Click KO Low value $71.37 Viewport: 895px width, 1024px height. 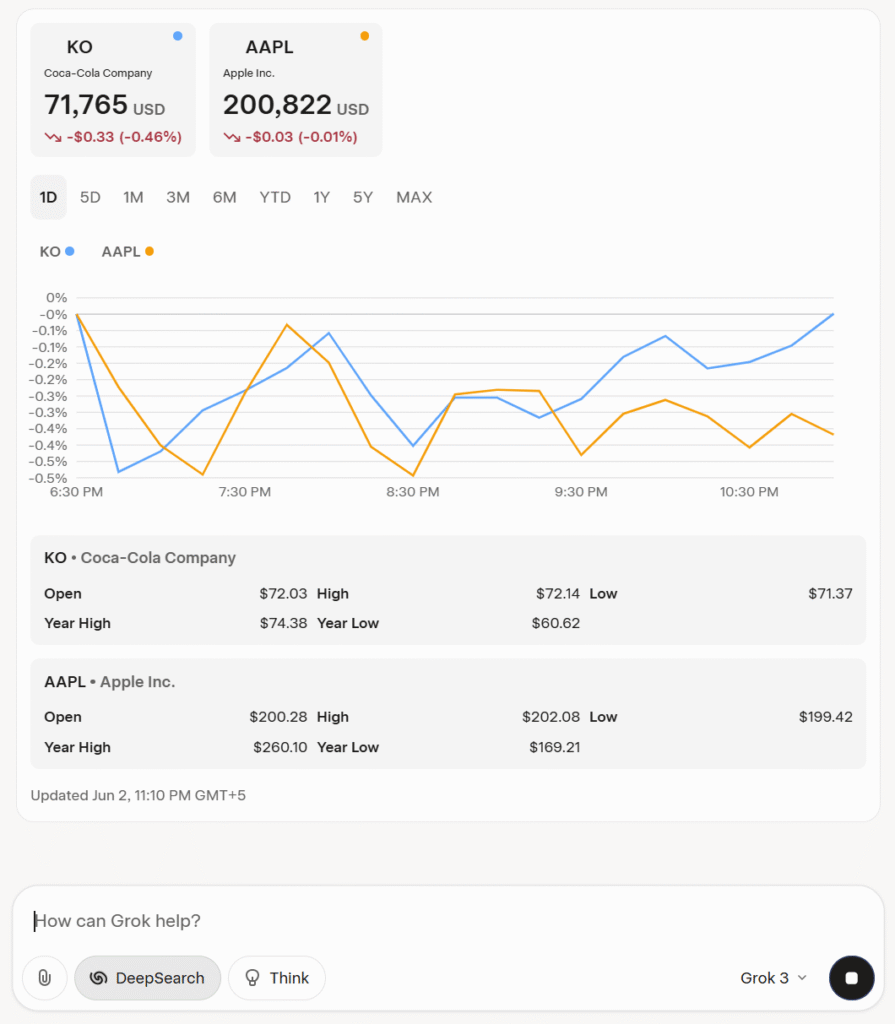click(830, 594)
